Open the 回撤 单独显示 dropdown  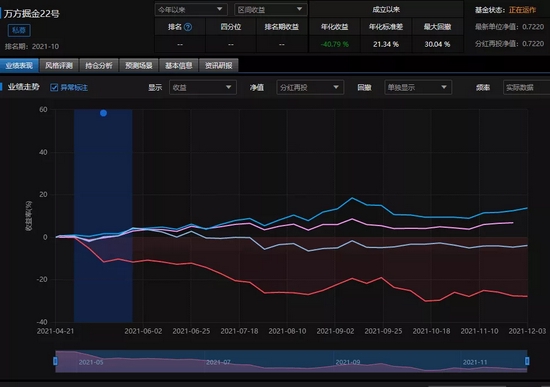(418, 87)
